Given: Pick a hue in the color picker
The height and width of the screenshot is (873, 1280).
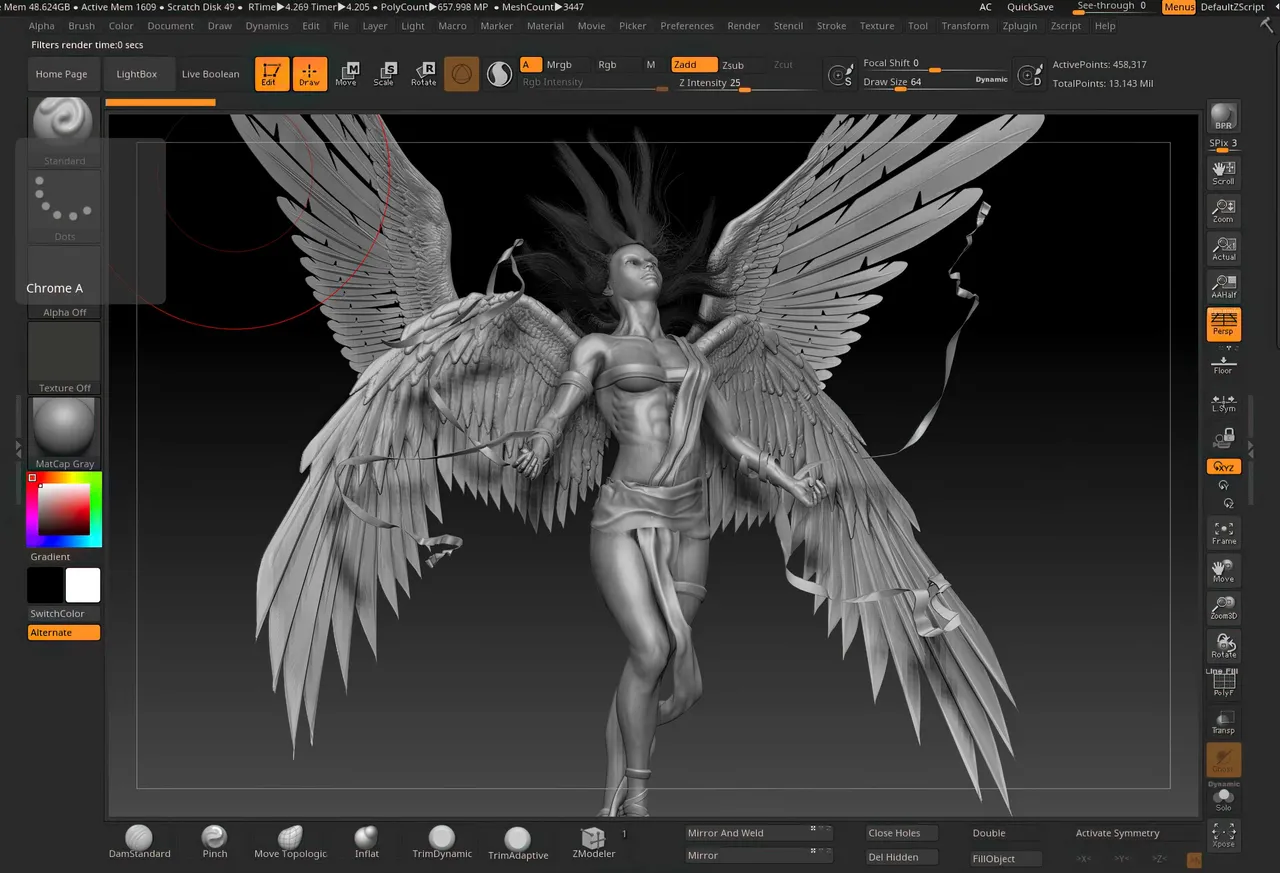Looking at the screenshot, I should pos(64,510).
